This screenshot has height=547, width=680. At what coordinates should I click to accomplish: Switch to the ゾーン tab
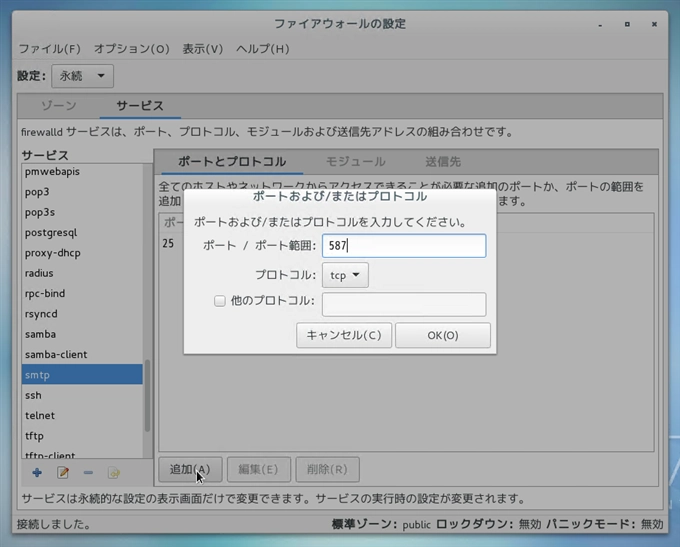click(x=59, y=106)
